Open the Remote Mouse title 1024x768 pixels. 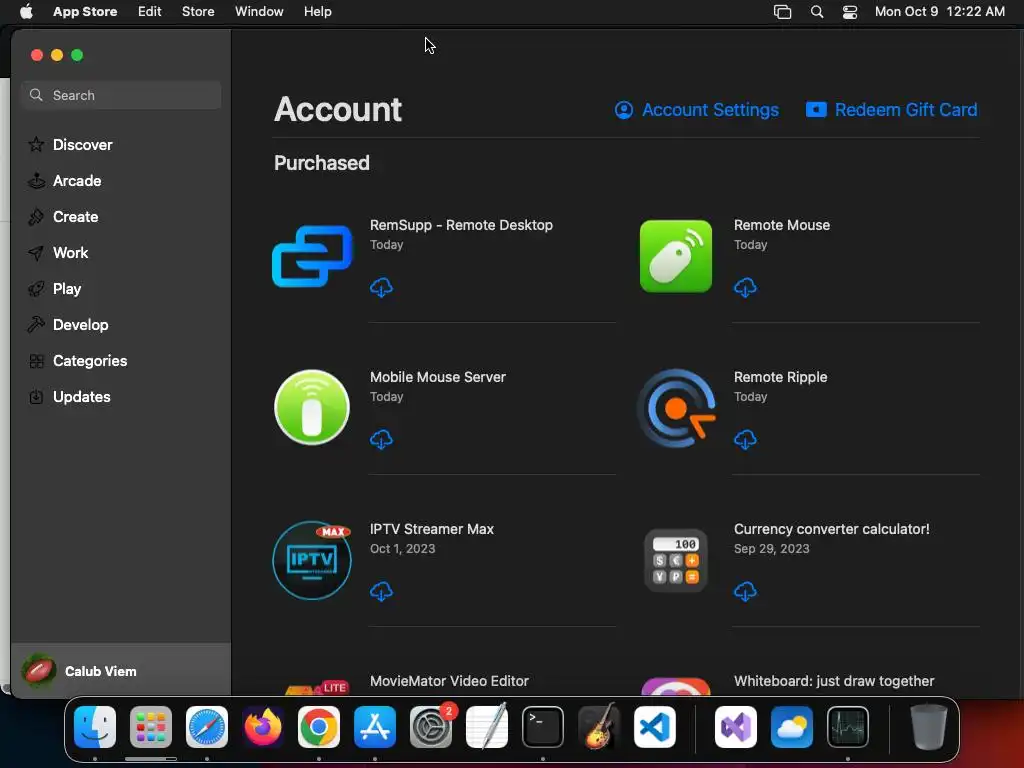[782, 225]
